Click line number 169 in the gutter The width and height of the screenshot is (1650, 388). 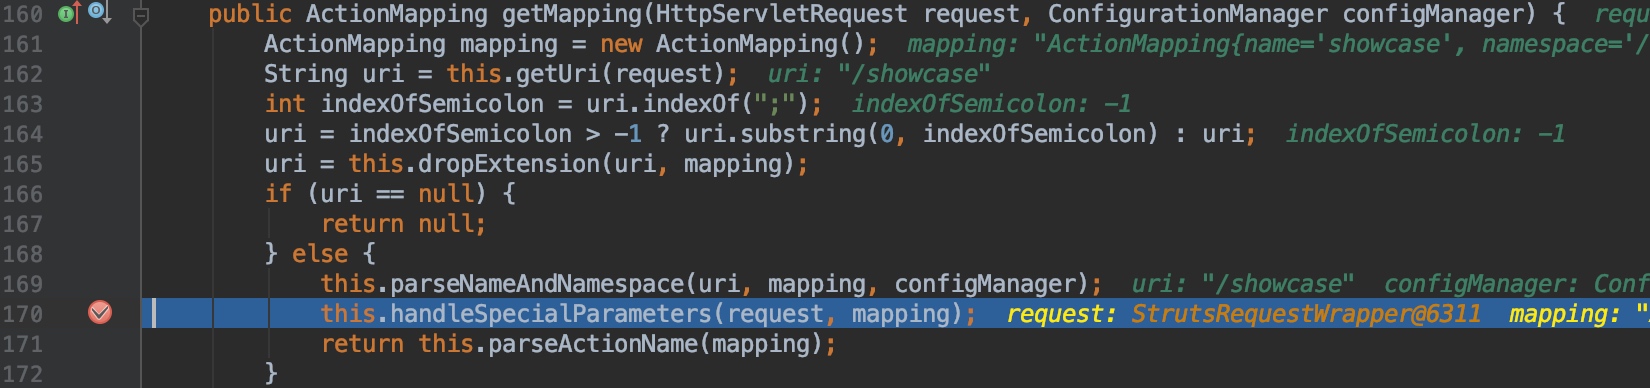[x=22, y=284]
